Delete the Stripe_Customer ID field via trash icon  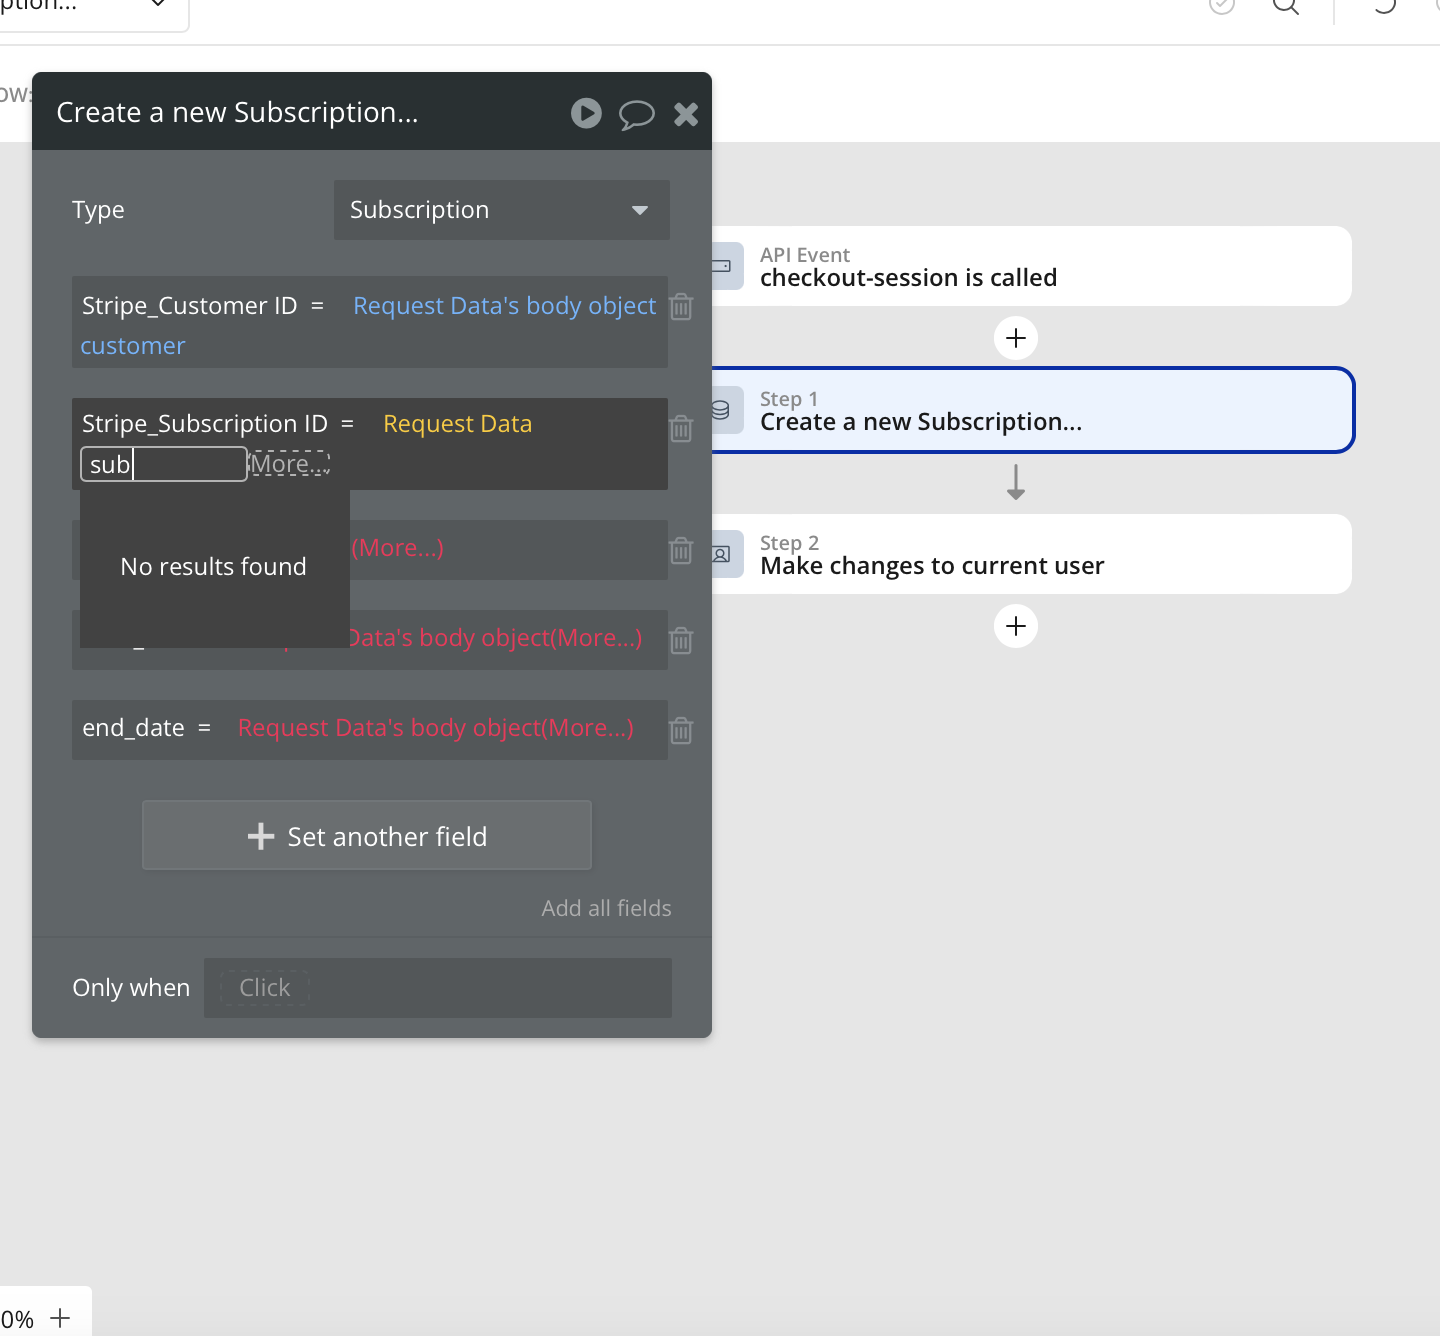[x=681, y=306]
